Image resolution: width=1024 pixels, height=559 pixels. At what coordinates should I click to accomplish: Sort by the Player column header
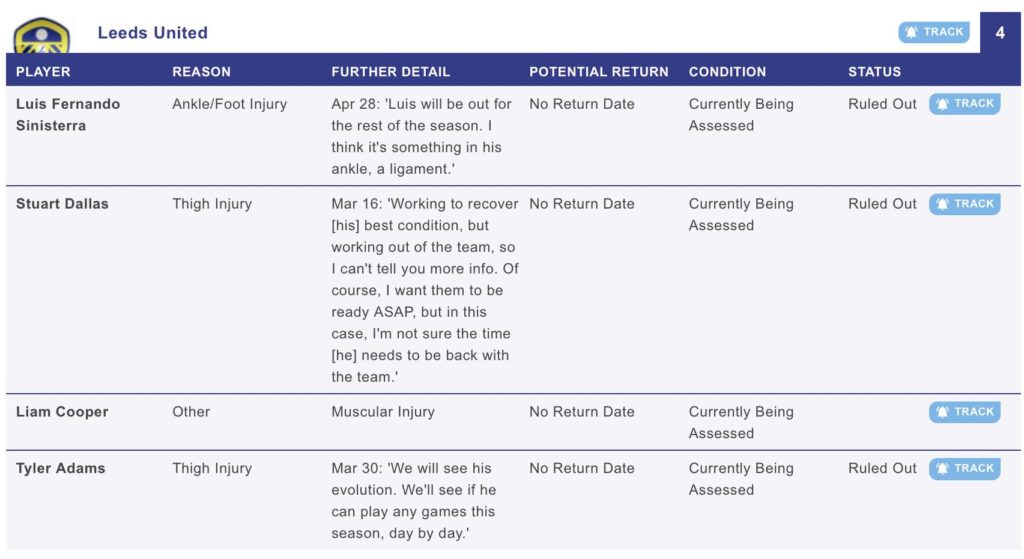43,72
